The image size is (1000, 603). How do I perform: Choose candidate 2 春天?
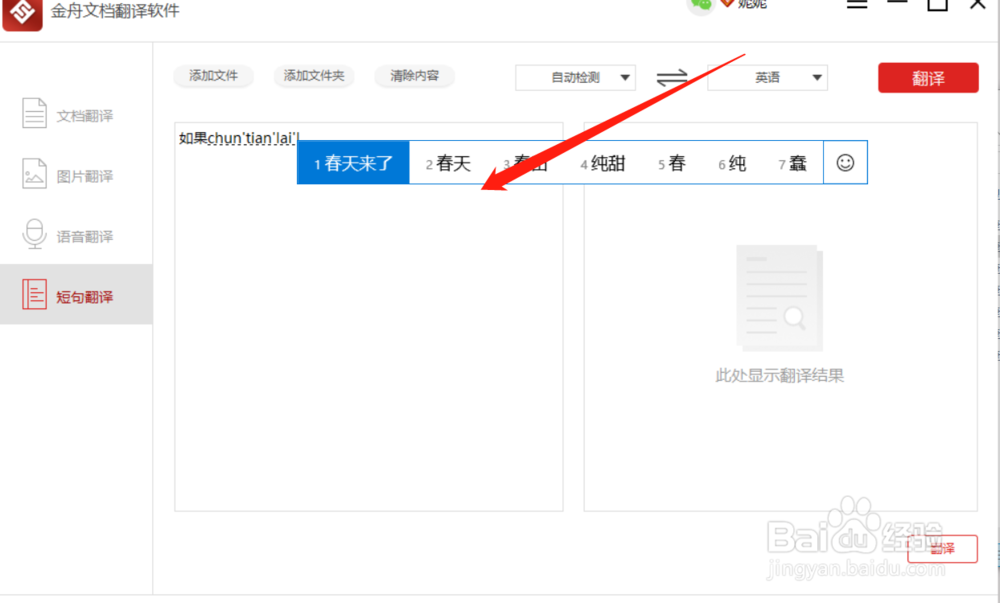(x=448, y=163)
